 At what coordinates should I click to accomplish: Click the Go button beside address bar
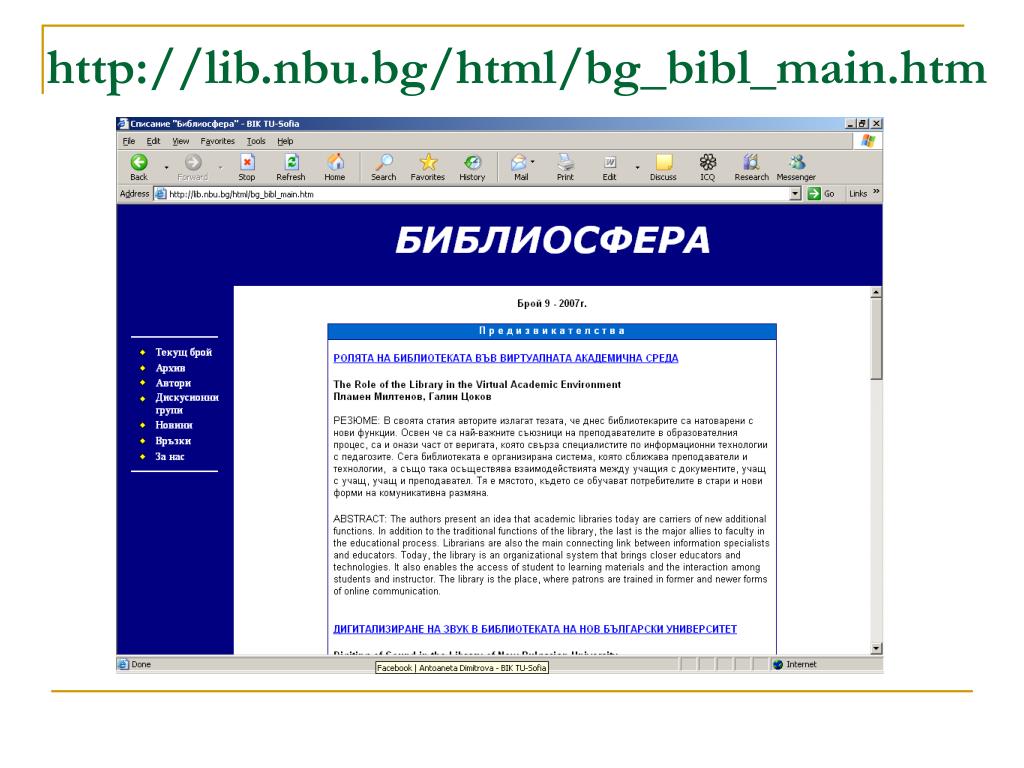(822, 194)
